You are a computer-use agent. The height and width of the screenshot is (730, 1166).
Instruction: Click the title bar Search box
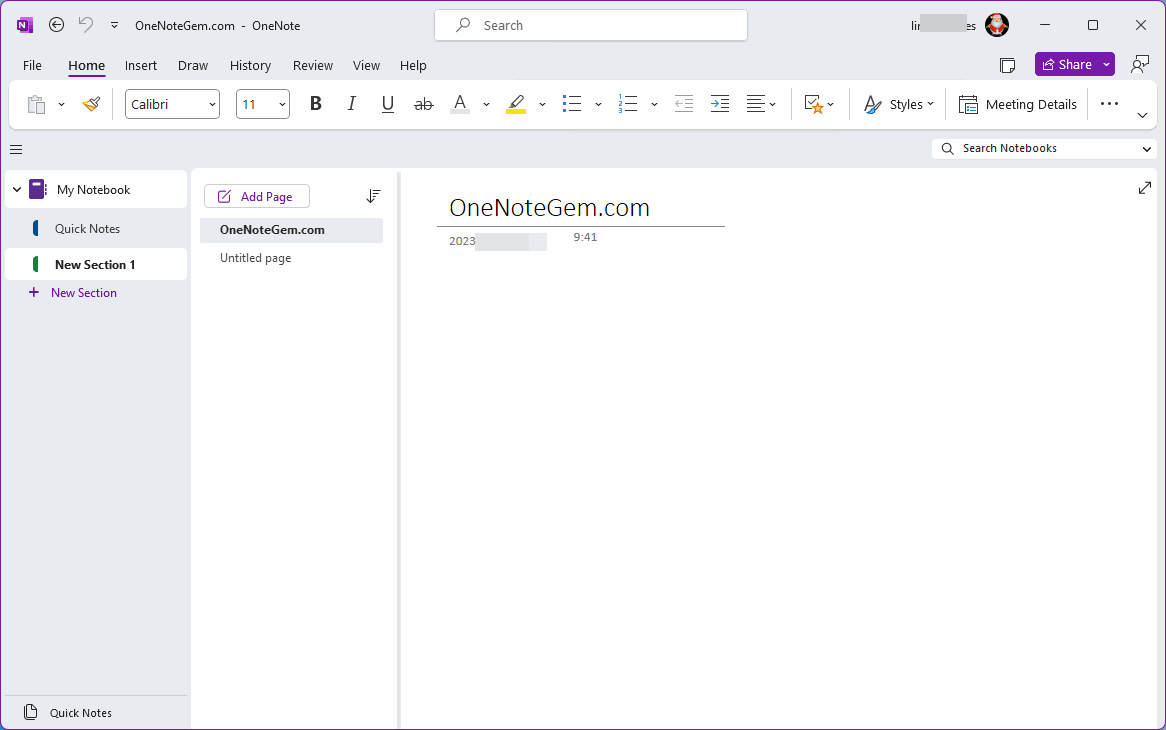591,25
